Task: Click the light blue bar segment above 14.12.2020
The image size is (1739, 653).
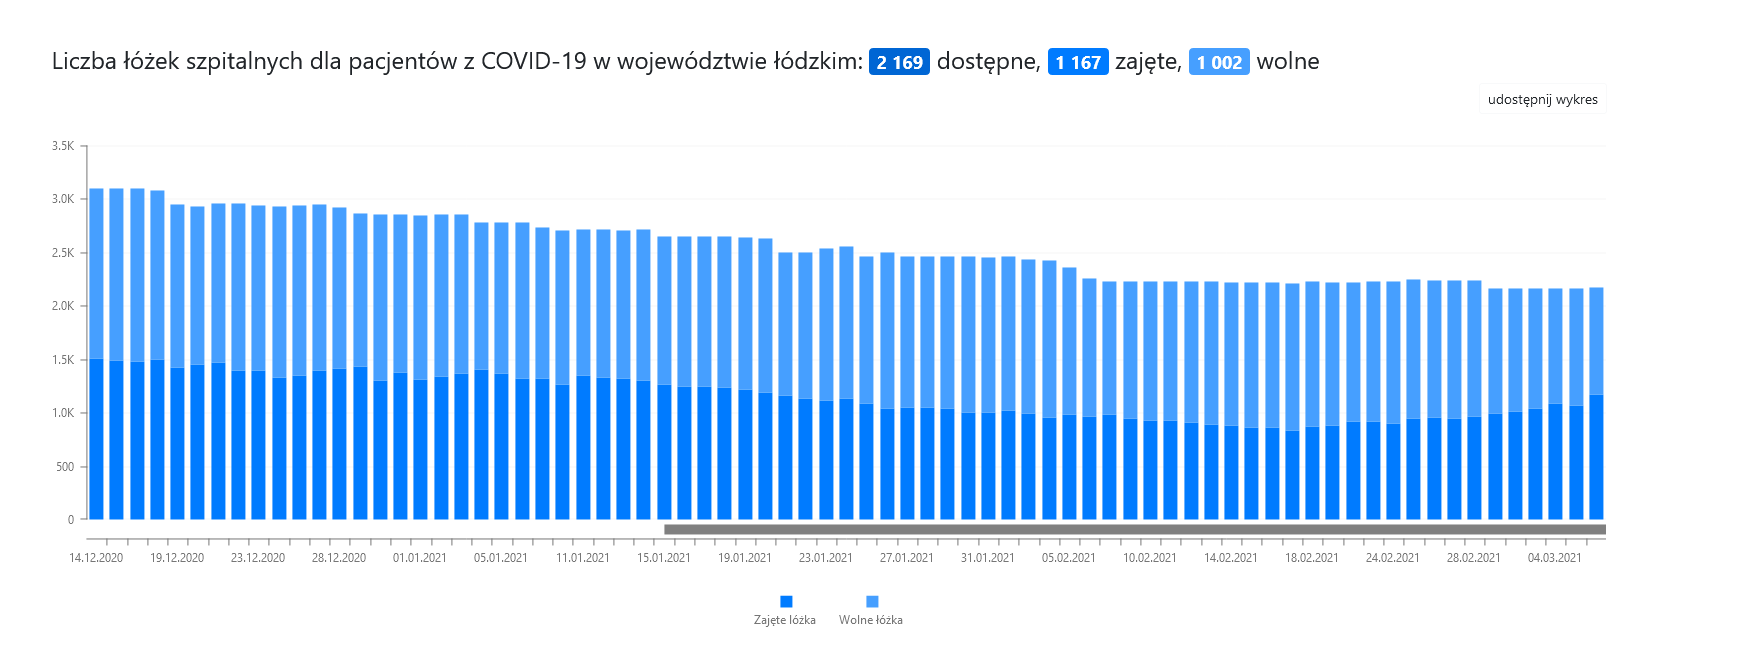Action: 96,274
